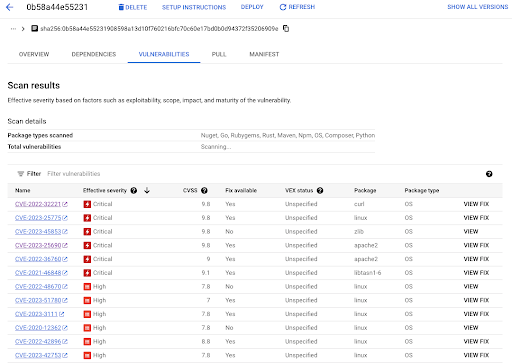Open the PULL tab

click(219, 54)
